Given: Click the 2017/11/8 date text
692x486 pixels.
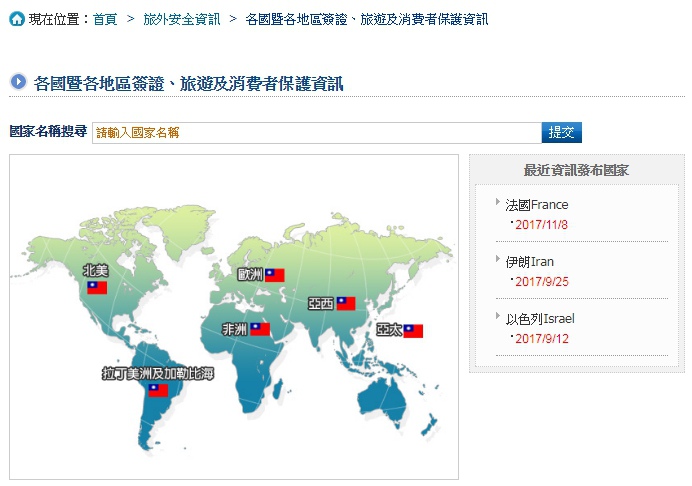Looking at the screenshot, I should [542, 225].
